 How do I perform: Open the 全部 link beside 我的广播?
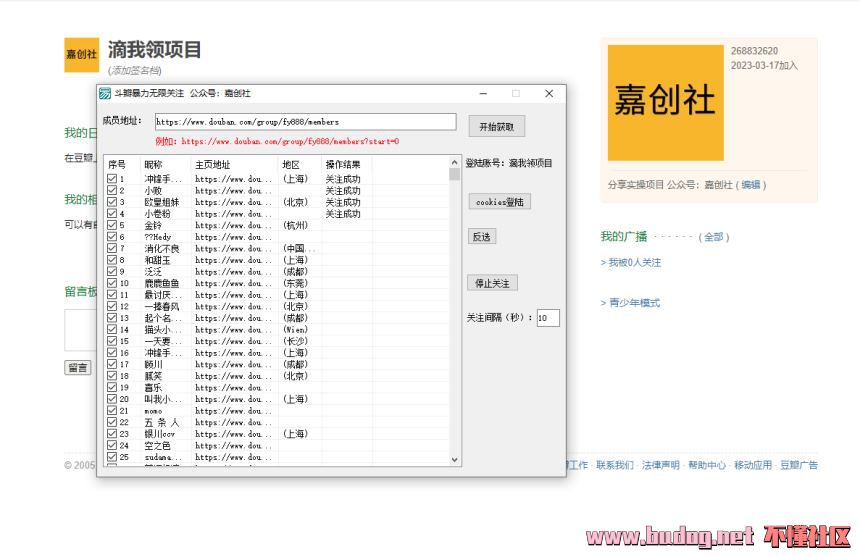coord(714,237)
